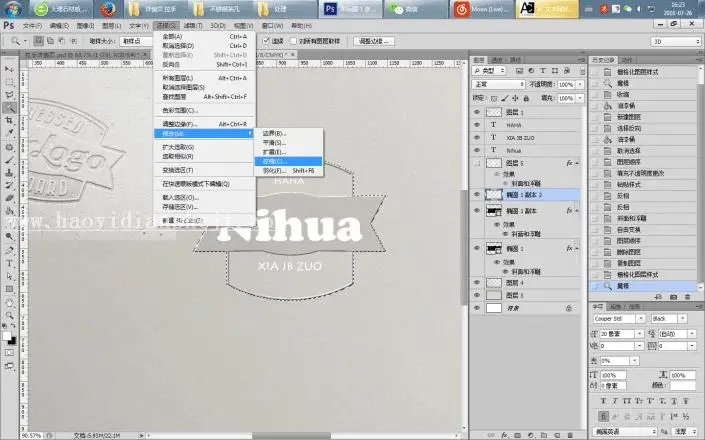Select the History Brush tool
Viewport: 705px width, 440px height.
9,185
